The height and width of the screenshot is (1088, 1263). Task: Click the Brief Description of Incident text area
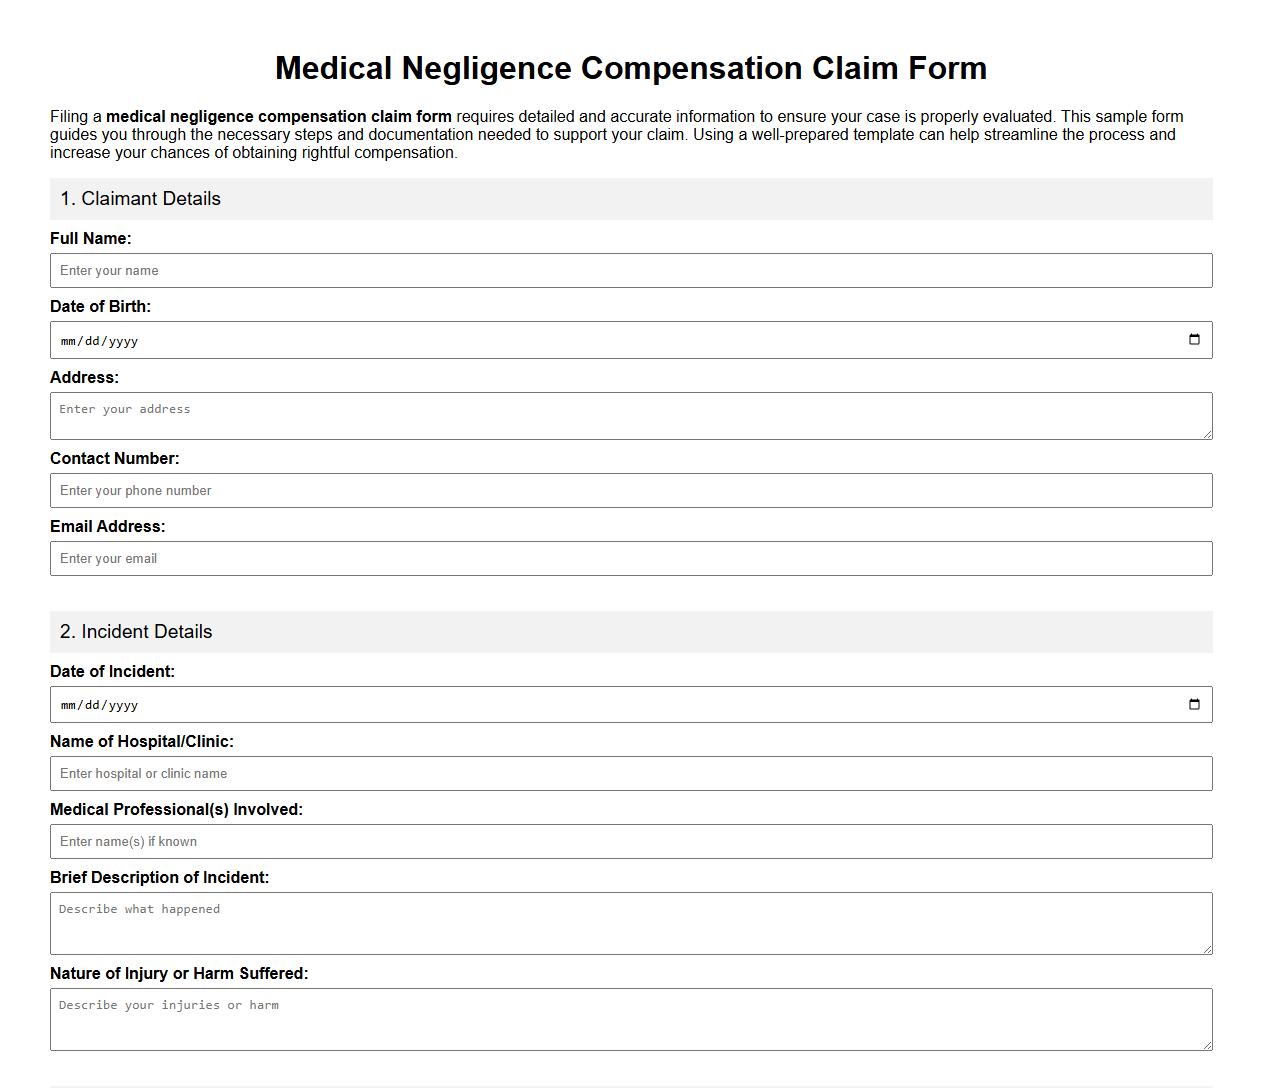pos(630,922)
